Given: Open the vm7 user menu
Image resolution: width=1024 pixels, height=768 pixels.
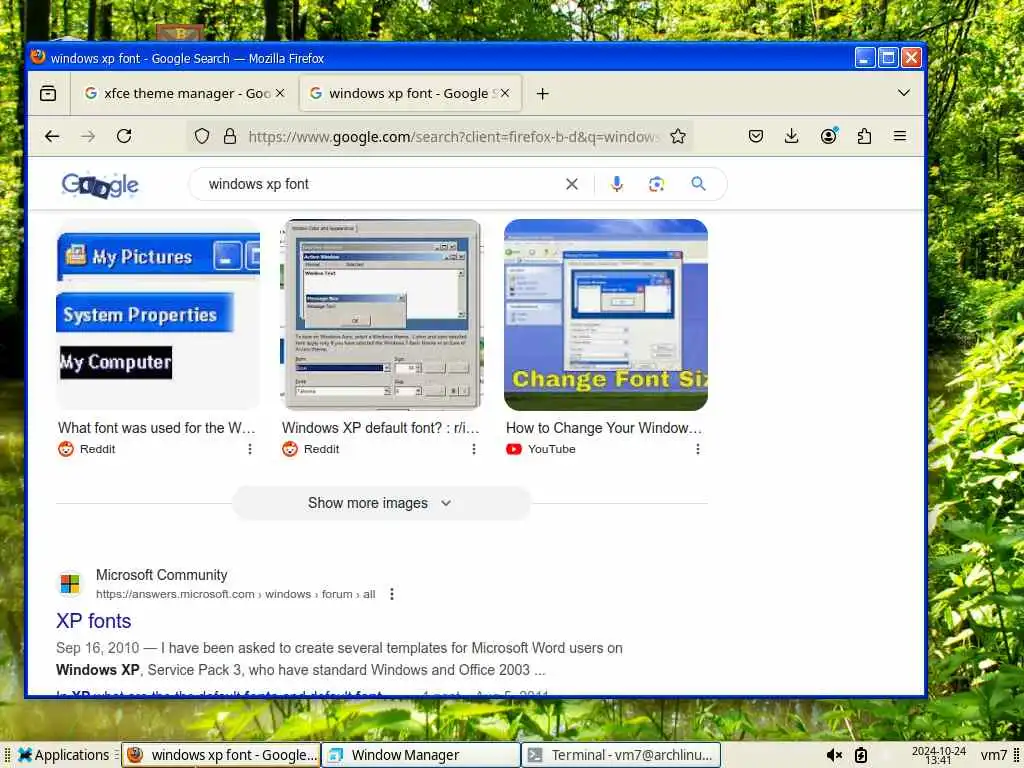Looking at the screenshot, I should (x=994, y=756).
